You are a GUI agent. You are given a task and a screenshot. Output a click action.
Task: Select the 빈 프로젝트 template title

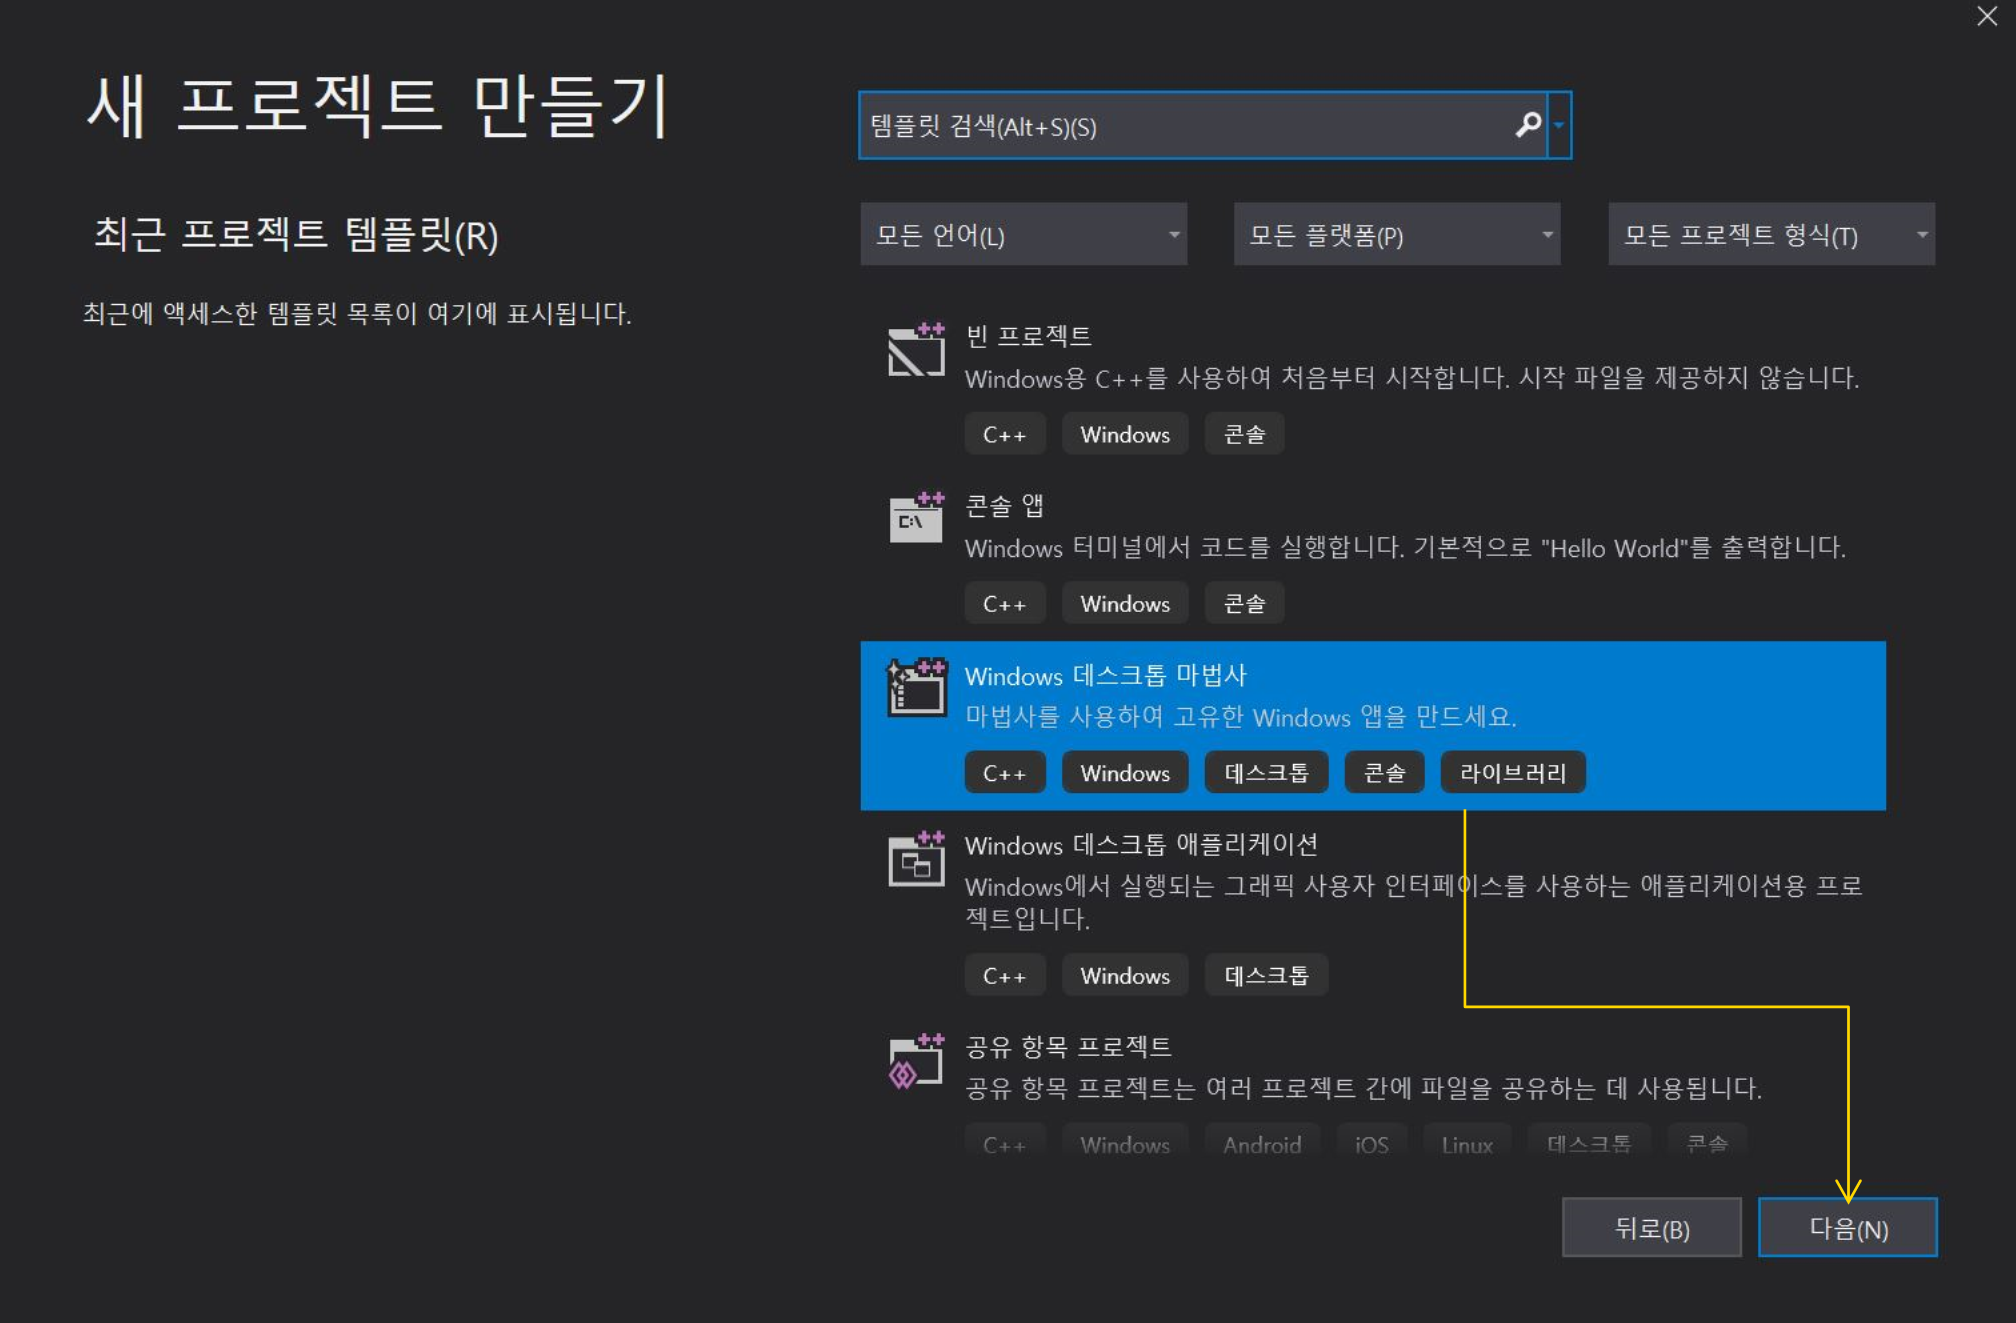(x=1028, y=336)
